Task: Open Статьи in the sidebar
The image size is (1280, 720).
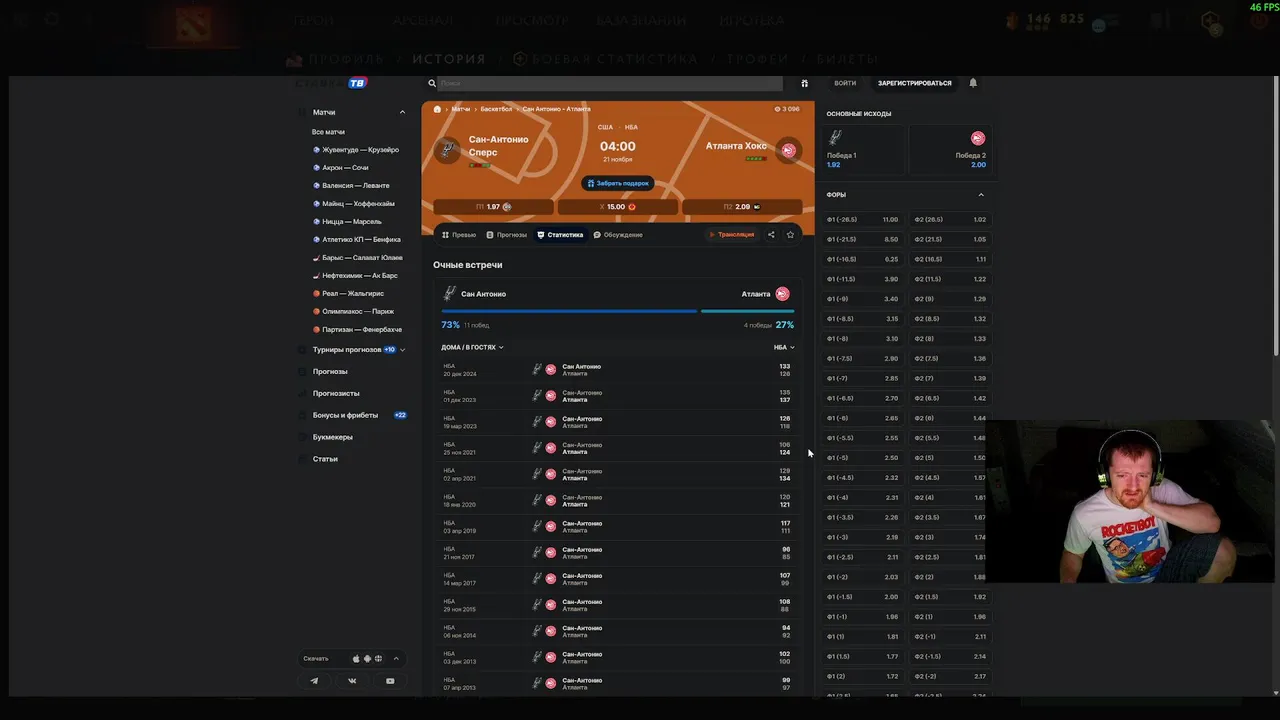Action: click(325, 459)
